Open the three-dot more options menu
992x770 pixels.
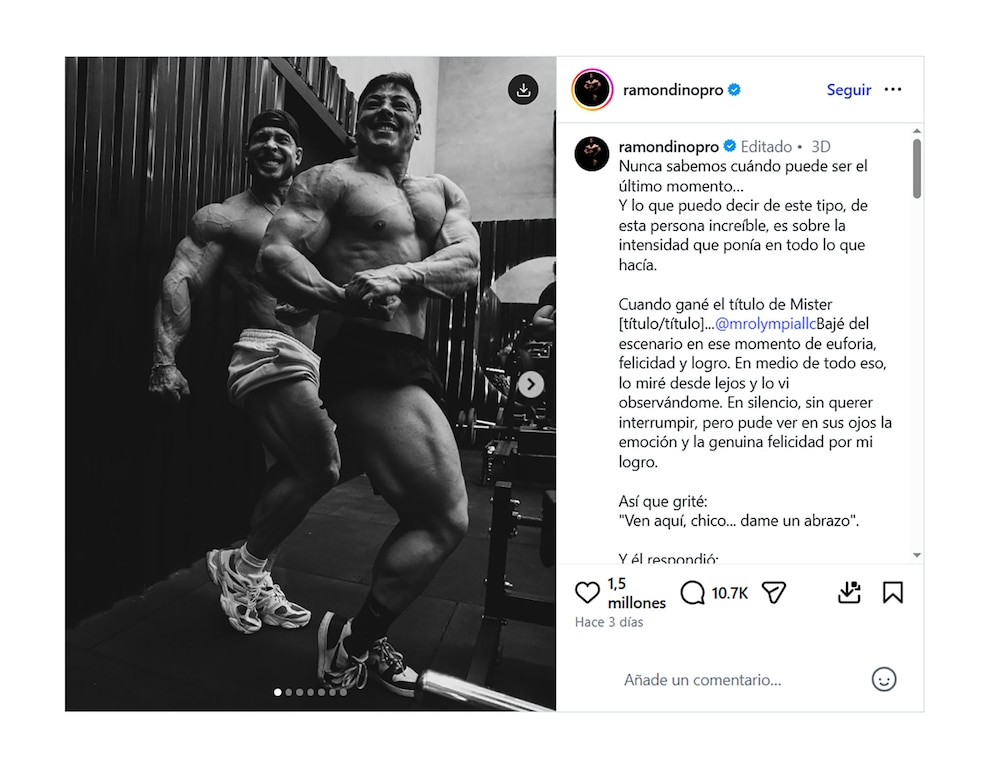pyautogui.click(x=893, y=89)
